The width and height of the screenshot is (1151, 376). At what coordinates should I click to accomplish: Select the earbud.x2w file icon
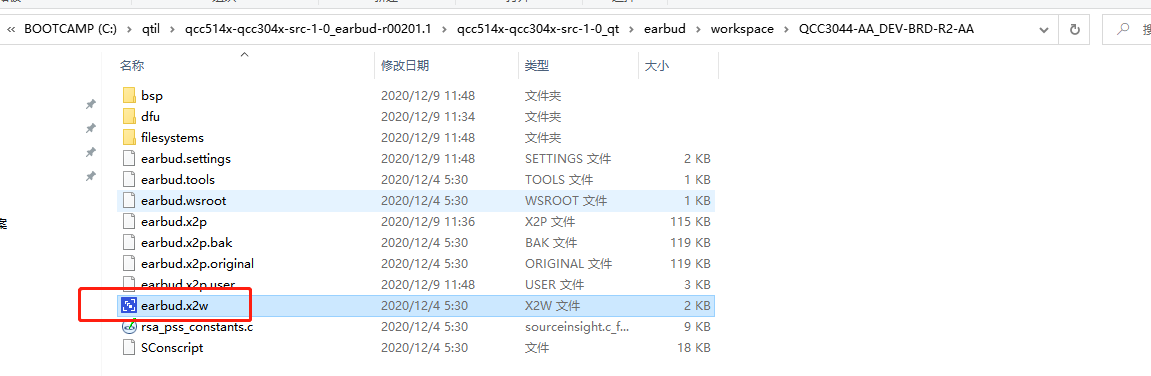(129, 306)
